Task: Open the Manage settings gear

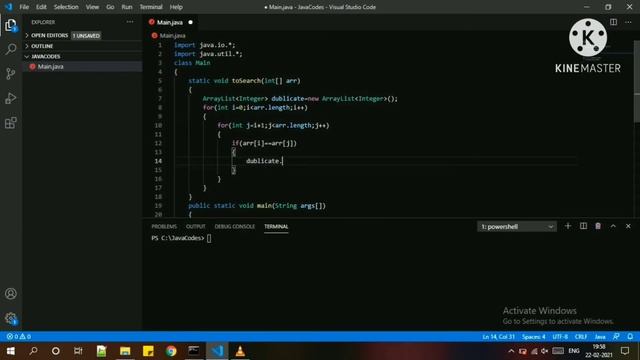Action: coord(11,318)
